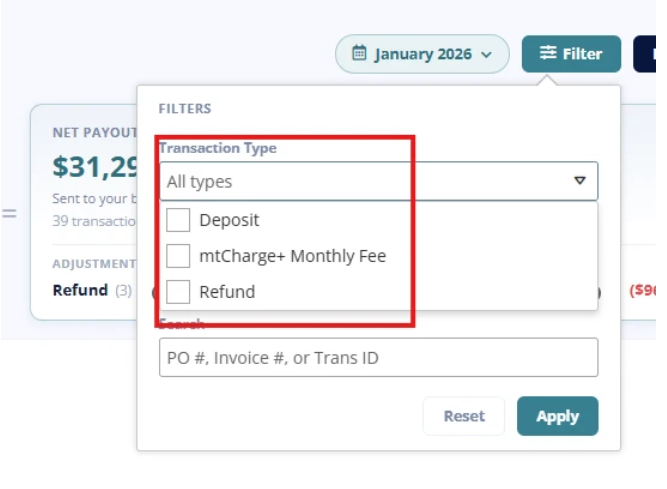Check the Refund box in the type list
667x489 pixels.
pyautogui.click(x=178, y=292)
